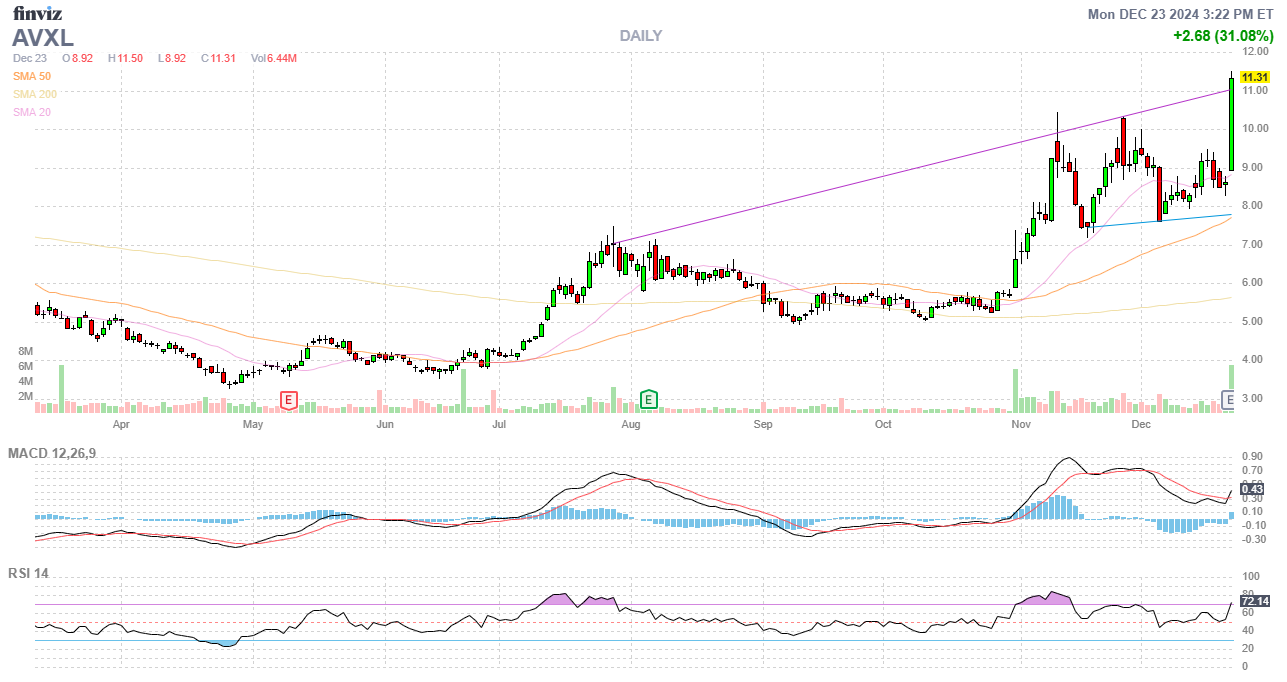Select the Jul label on the time axis
Image resolution: width=1287 pixels, height=682 pixels.
point(500,424)
